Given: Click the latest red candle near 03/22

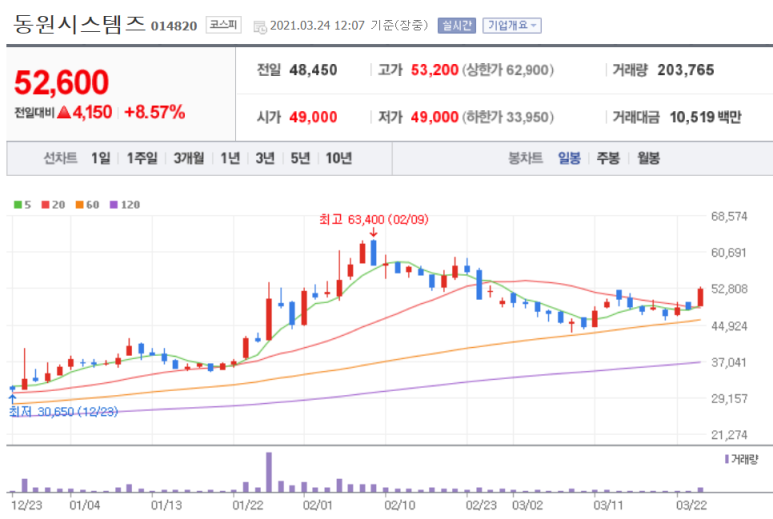Looking at the screenshot, I should pos(701,297).
